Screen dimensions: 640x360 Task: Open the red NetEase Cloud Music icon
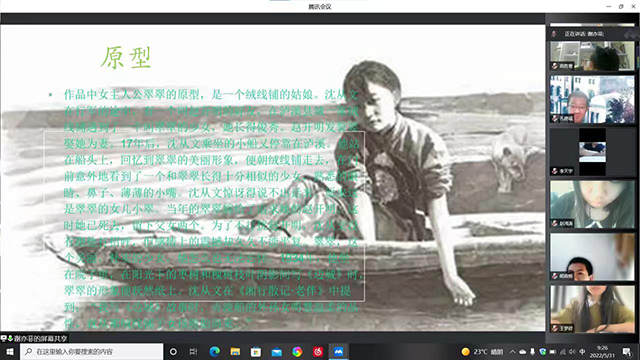click(318, 351)
